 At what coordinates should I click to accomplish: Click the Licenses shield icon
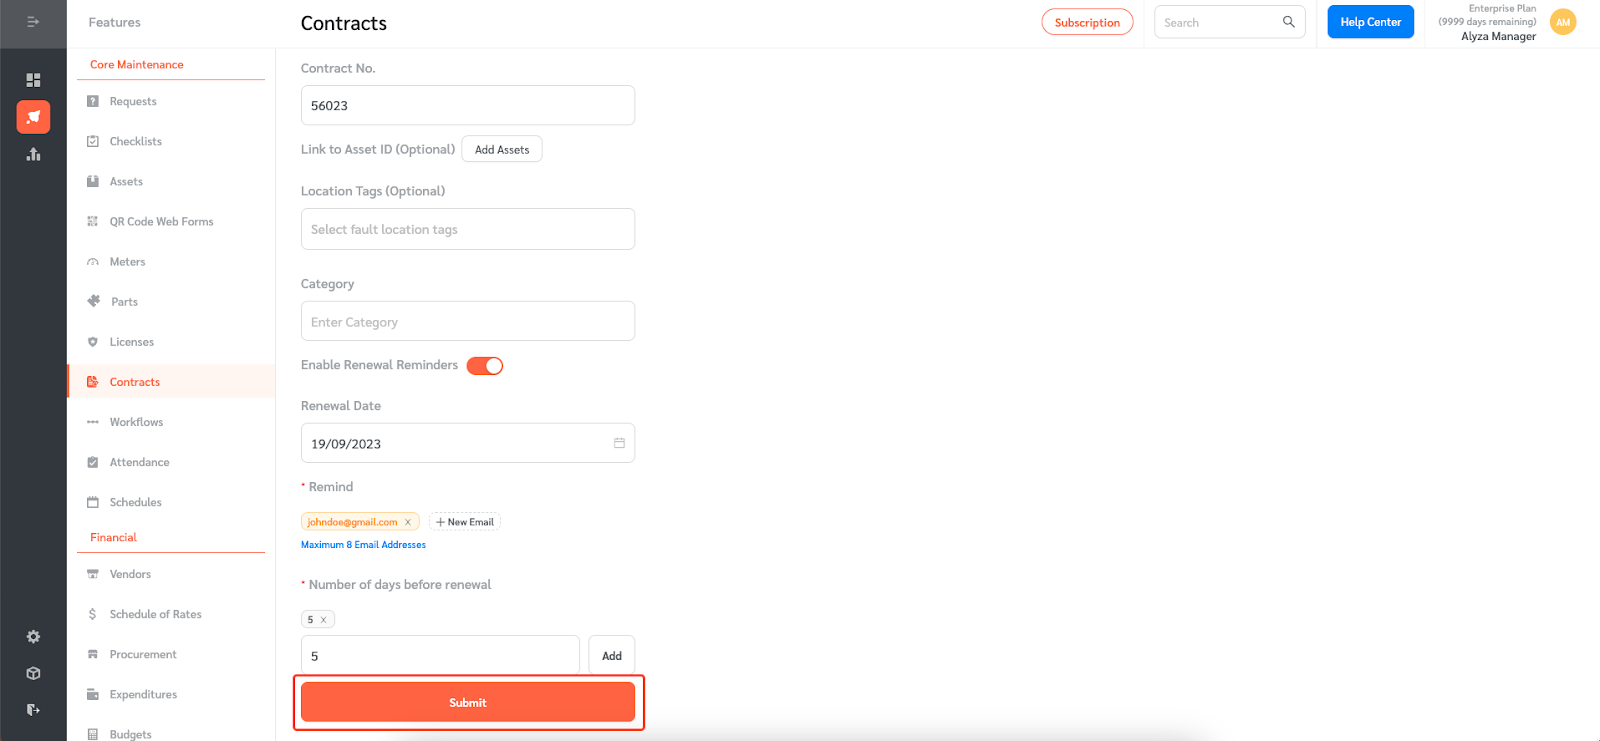[93, 342]
